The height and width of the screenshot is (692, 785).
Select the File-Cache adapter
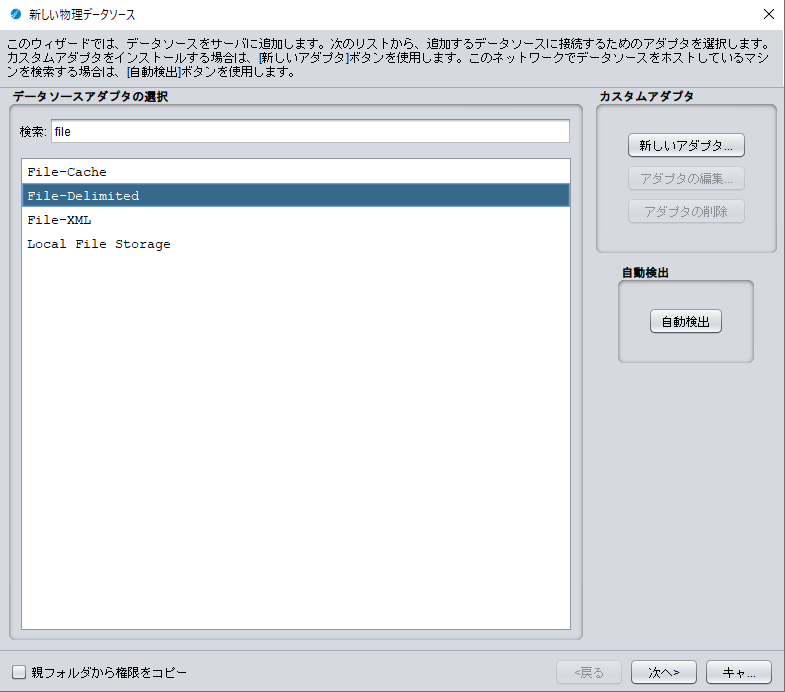[295, 172]
